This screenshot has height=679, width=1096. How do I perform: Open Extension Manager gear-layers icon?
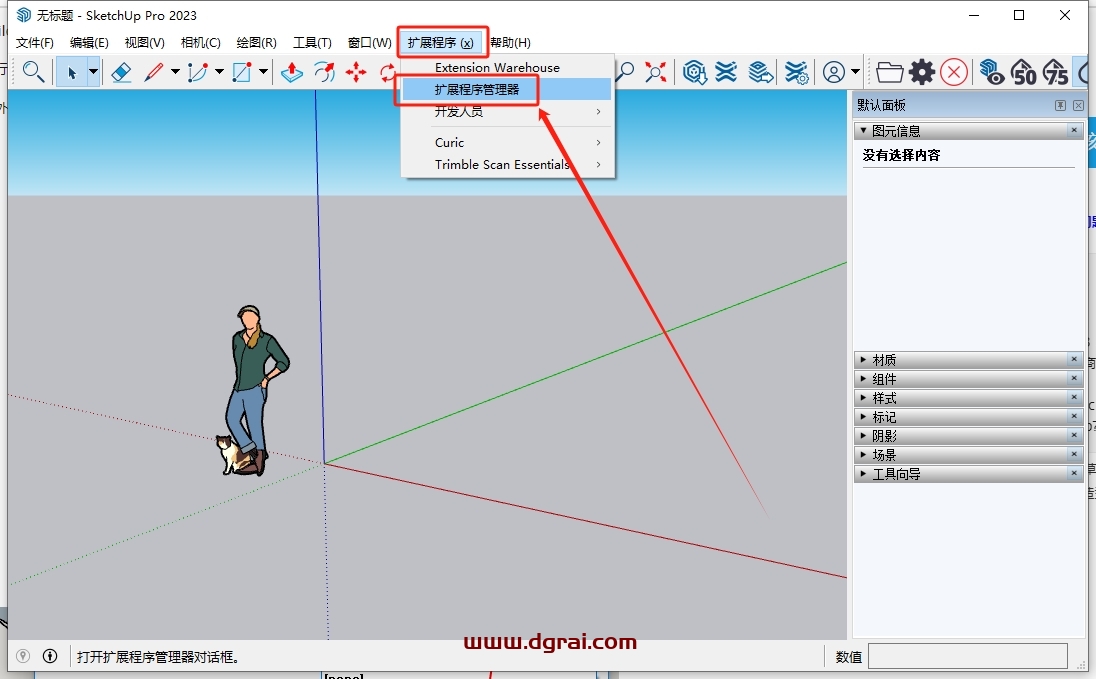[796, 72]
